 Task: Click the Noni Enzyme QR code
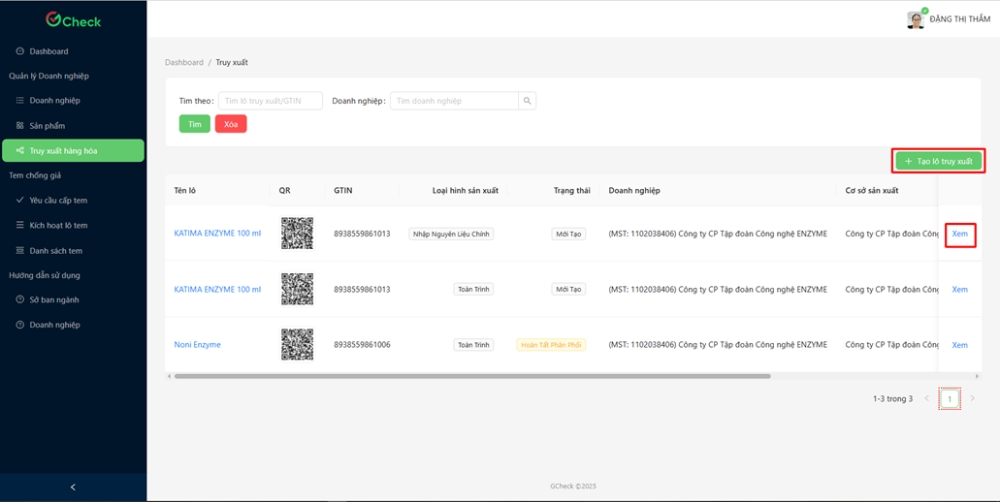[297, 344]
